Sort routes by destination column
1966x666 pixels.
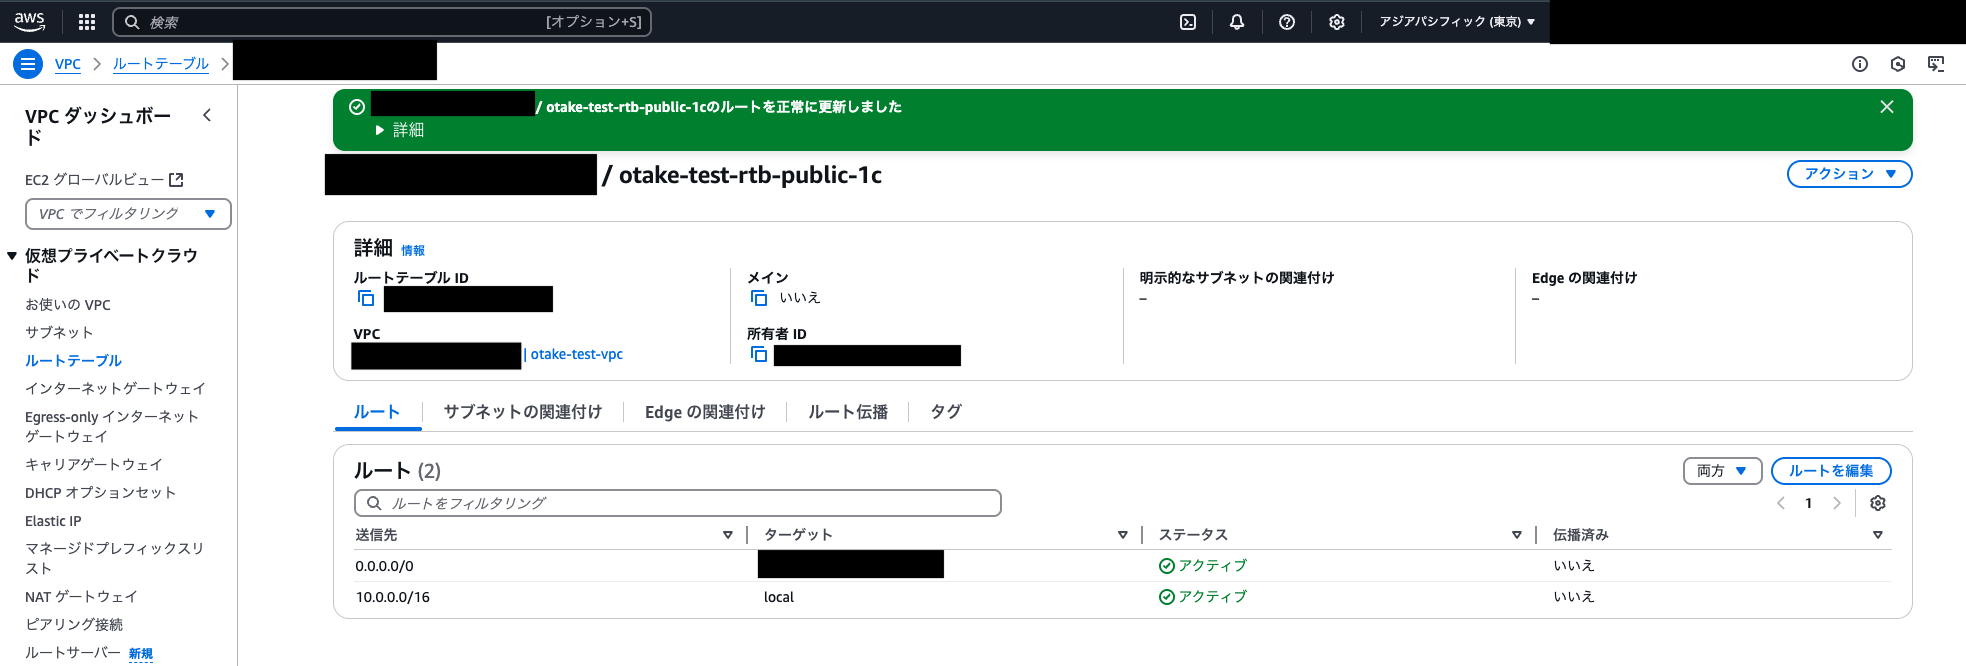click(x=728, y=535)
